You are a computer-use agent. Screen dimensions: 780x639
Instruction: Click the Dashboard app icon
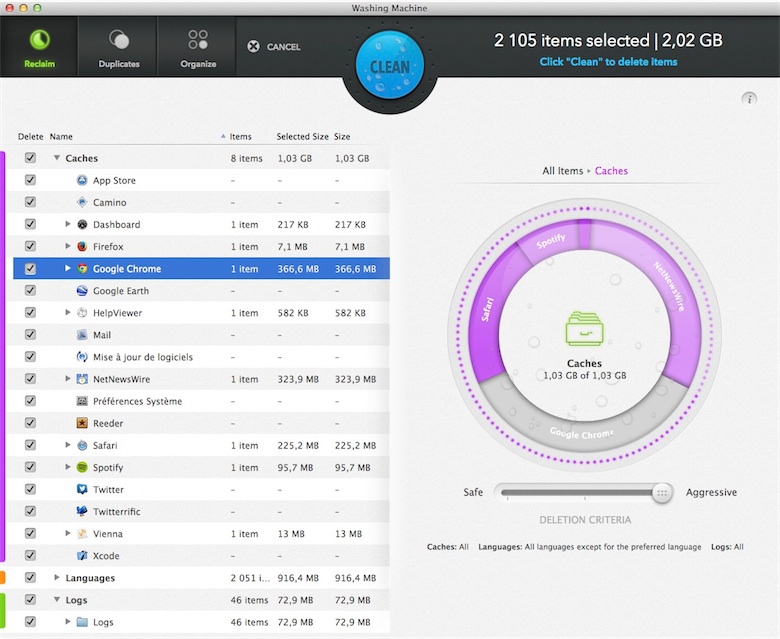coord(82,224)
